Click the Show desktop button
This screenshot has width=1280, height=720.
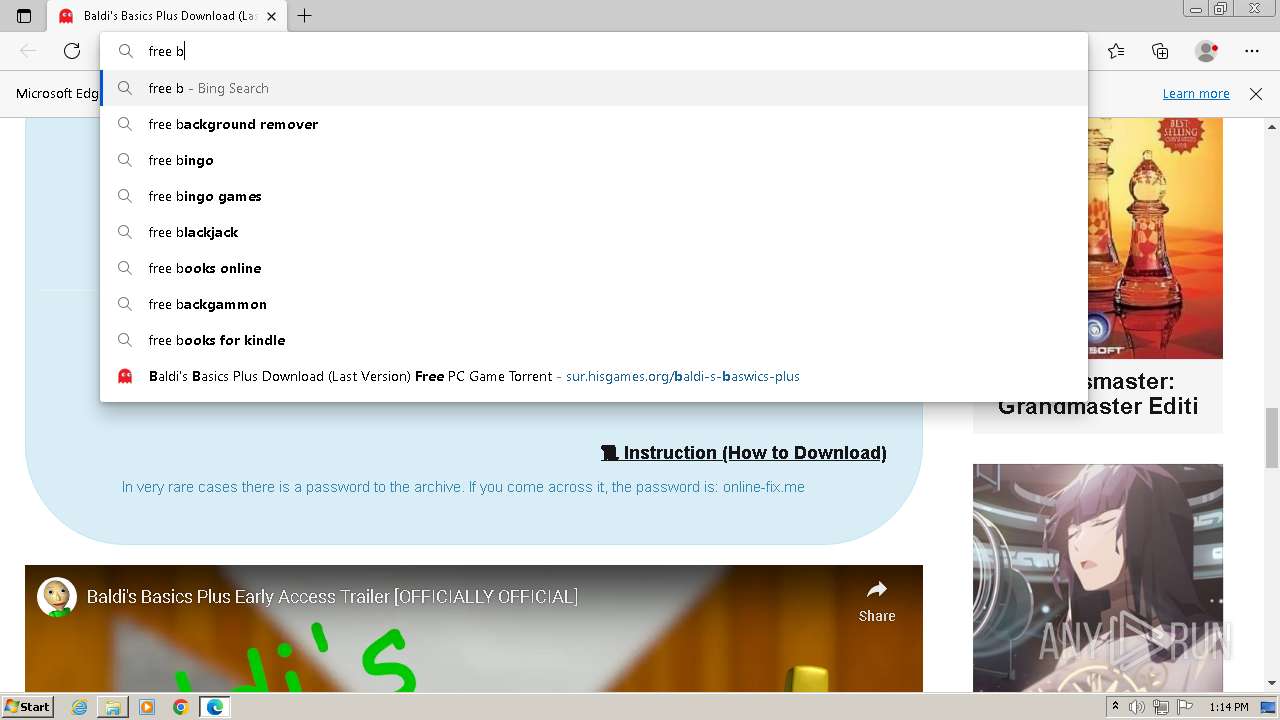(1269, 707)
